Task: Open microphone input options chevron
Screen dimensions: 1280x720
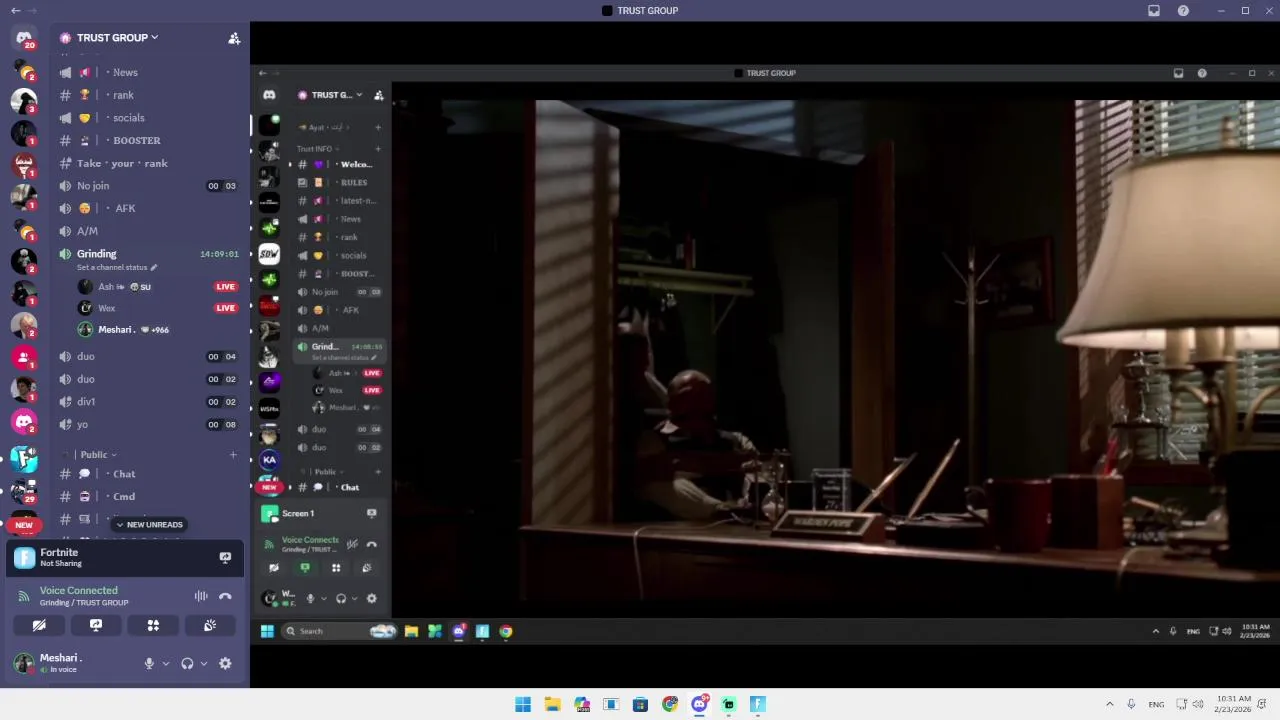Action: pyautogui.click(x=166, y=663)
